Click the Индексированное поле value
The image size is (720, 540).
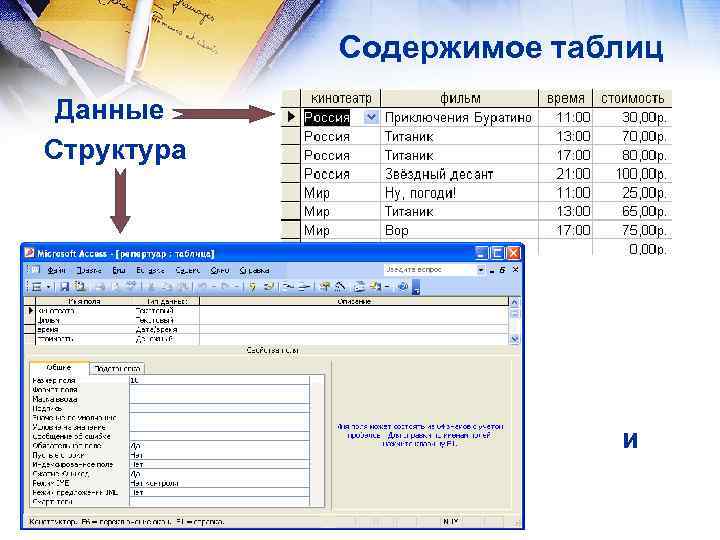point(219,464)
